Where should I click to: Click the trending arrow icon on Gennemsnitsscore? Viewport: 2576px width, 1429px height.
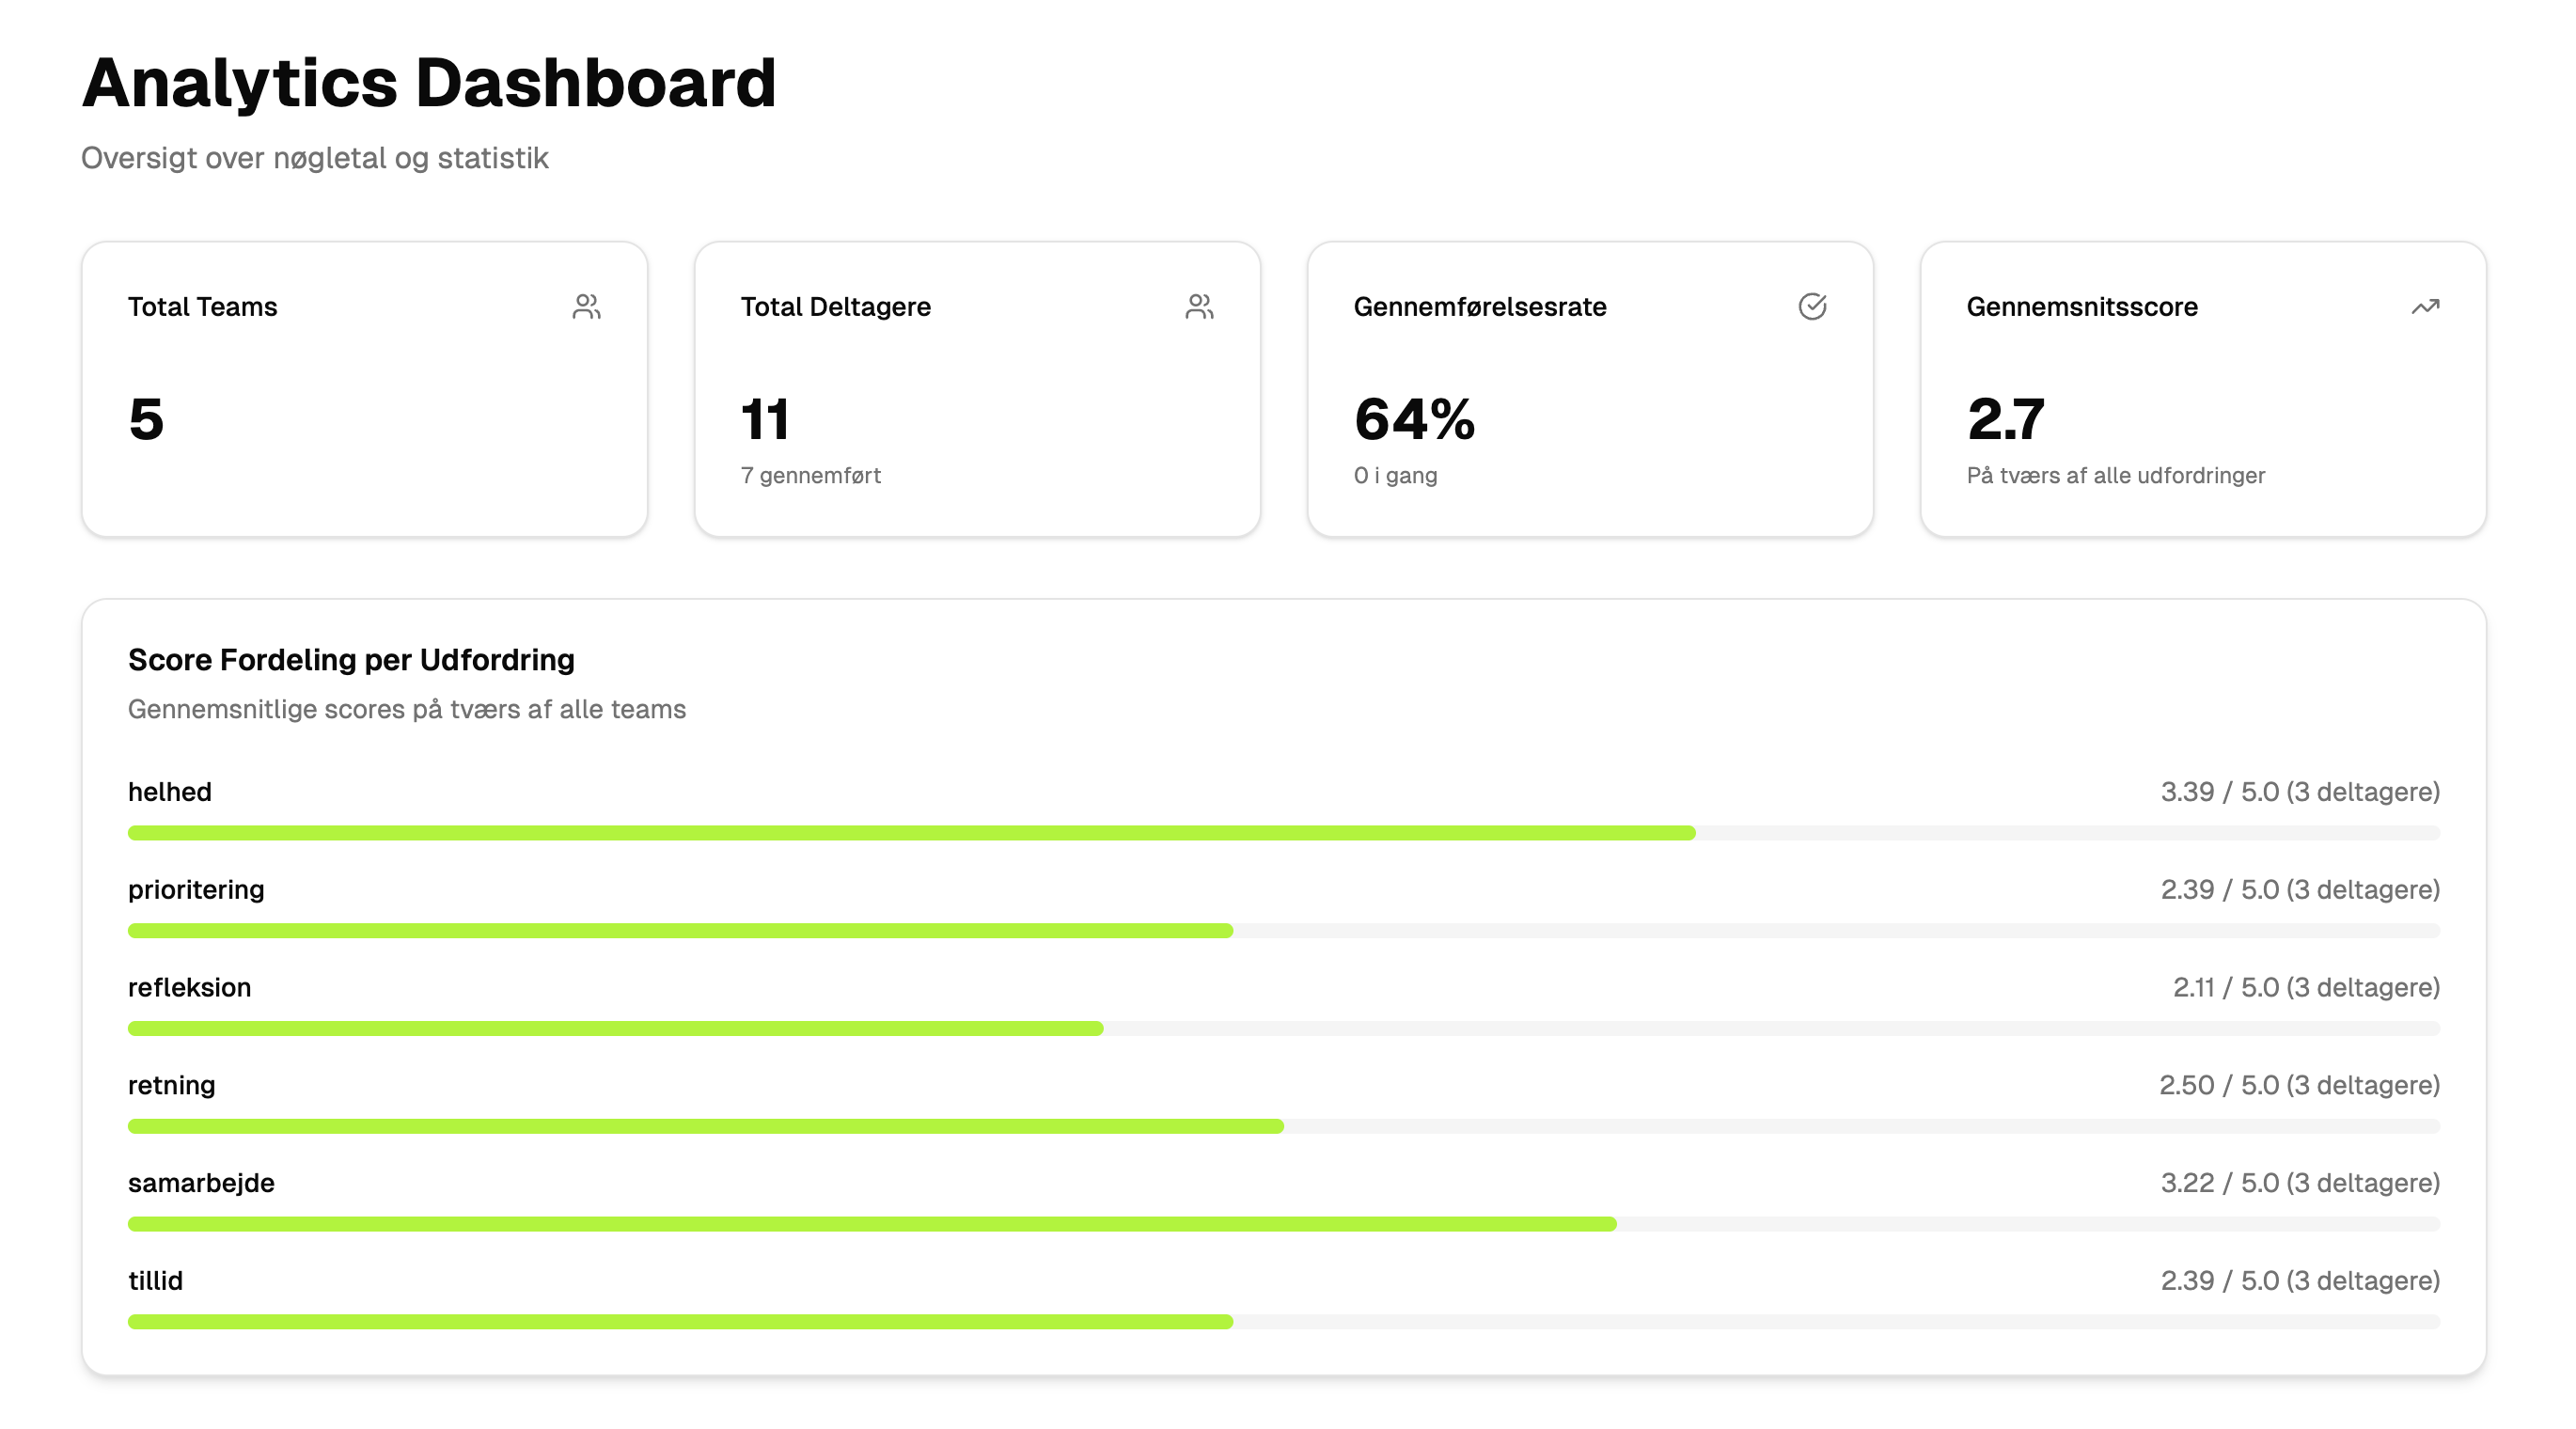point(2425,307)
